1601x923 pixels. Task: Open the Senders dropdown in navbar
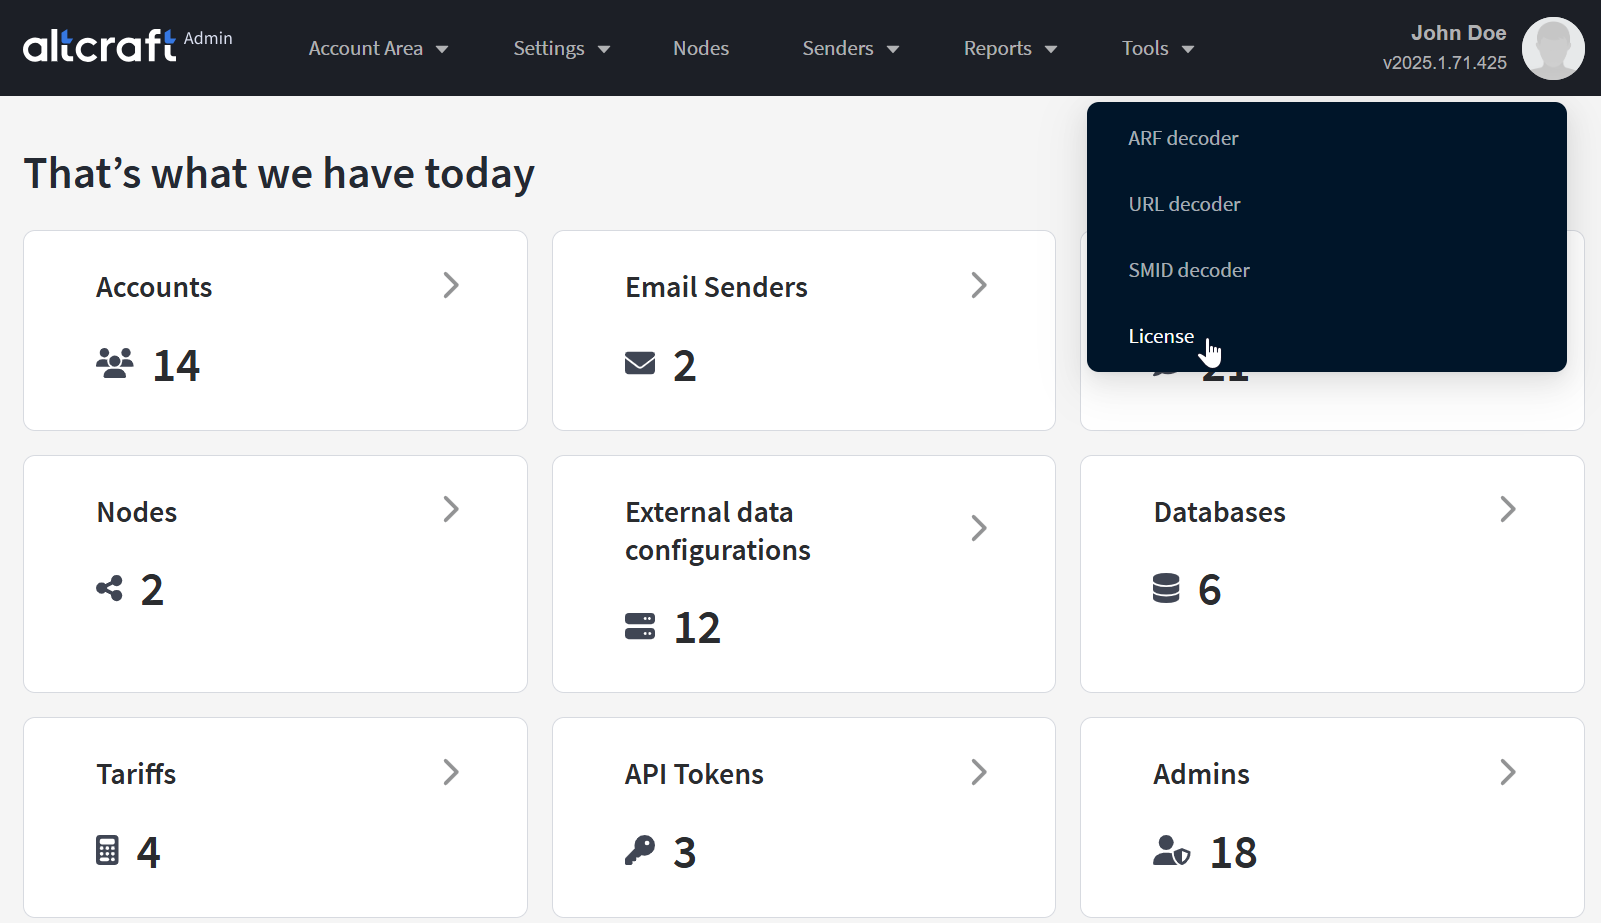[x=850, y=48]
